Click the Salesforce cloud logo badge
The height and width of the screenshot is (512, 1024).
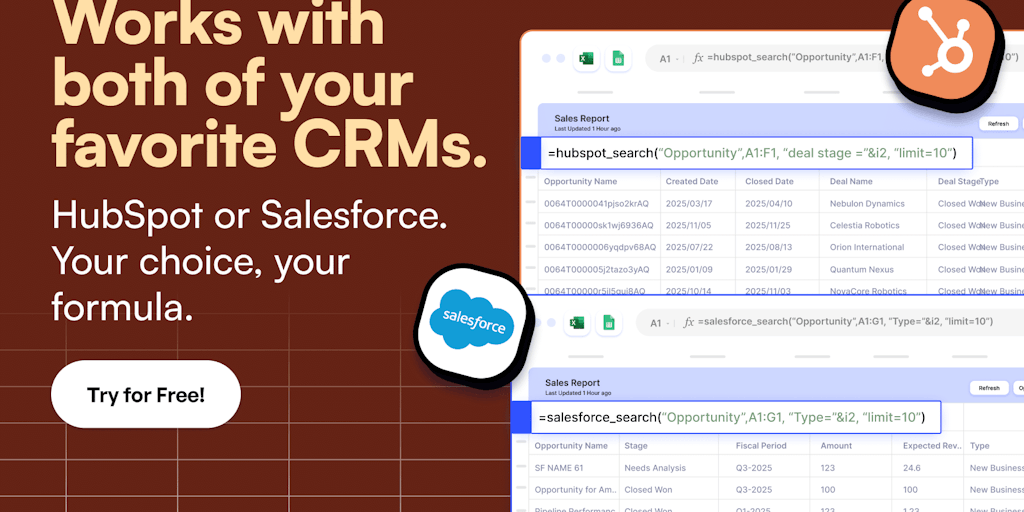tap(473, 324)
